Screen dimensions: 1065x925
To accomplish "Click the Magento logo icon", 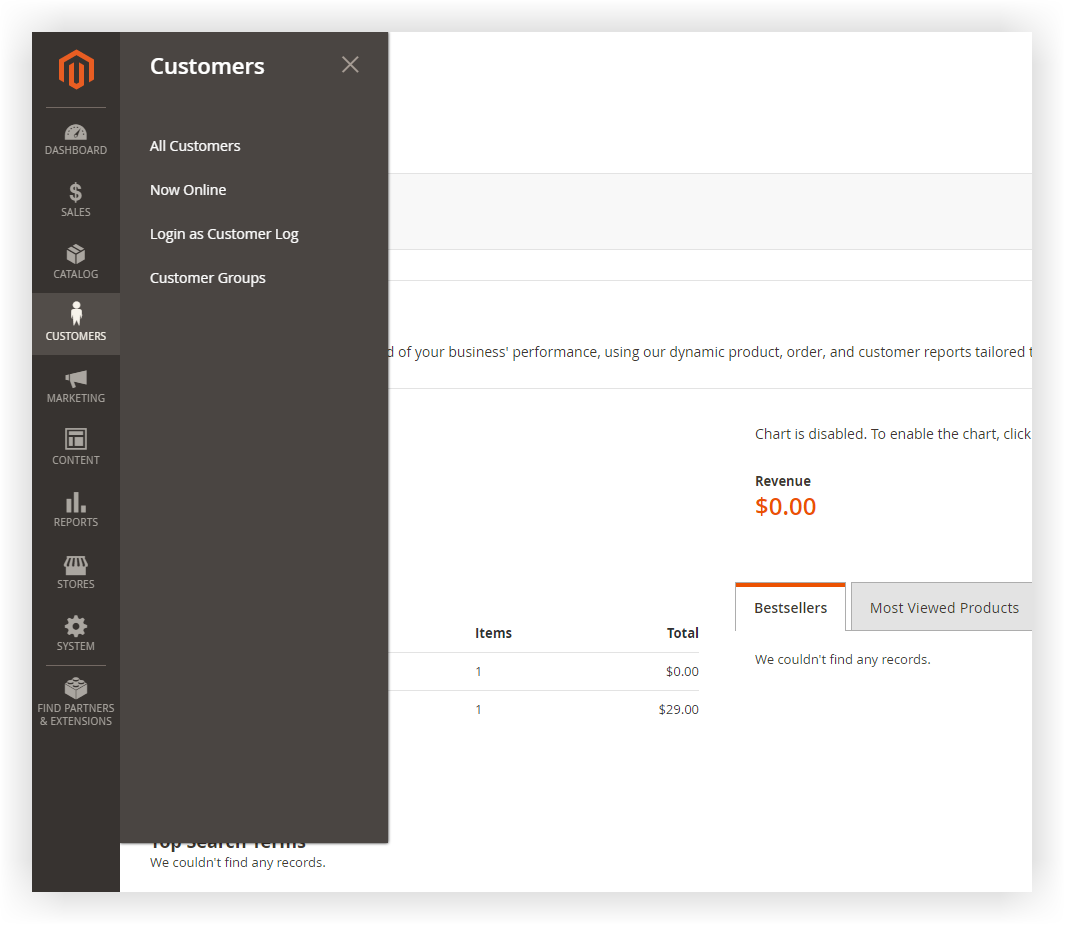I will pos(76,70).
